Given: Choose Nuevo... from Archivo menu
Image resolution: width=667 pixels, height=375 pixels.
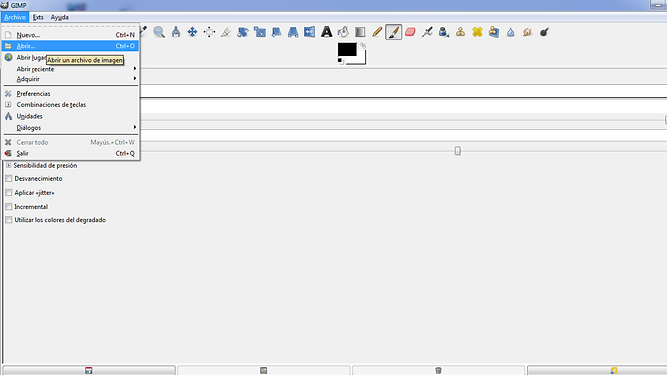Looking at the screenshot, I should point(71,35).
